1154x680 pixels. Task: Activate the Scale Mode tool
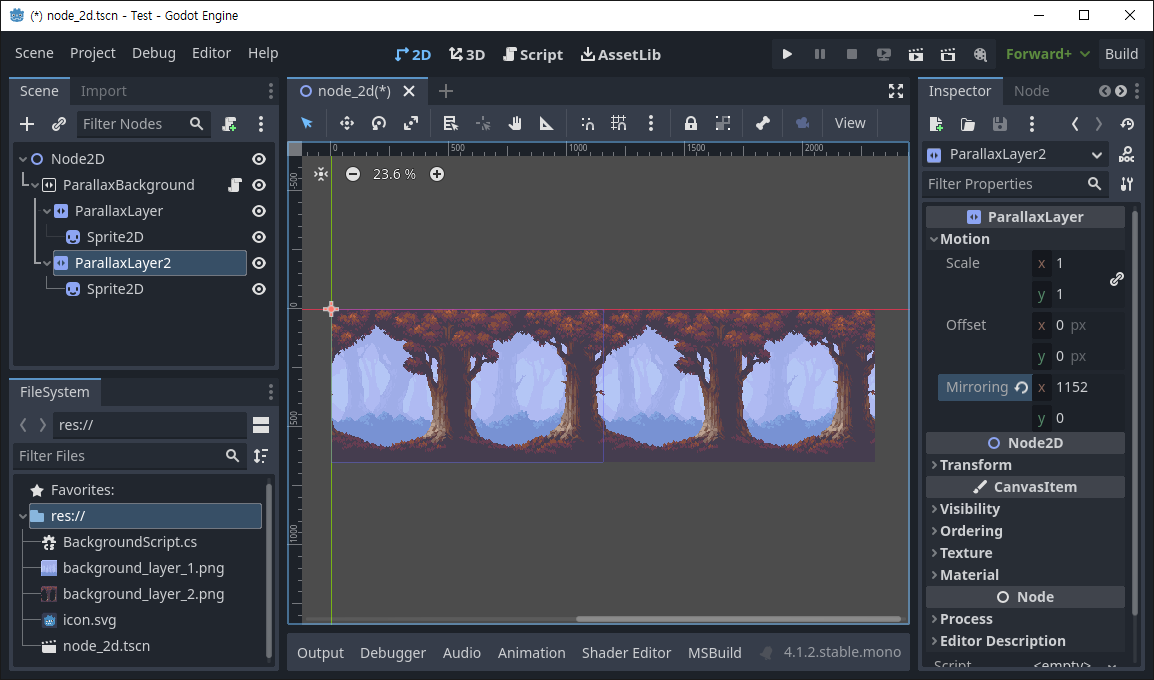(x=411, y=123)
